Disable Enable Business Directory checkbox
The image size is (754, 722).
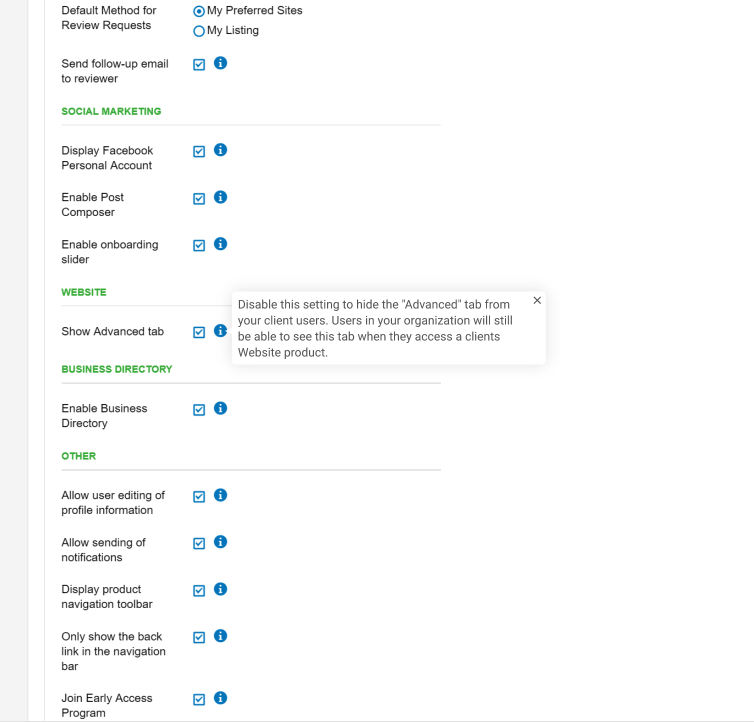199,410
